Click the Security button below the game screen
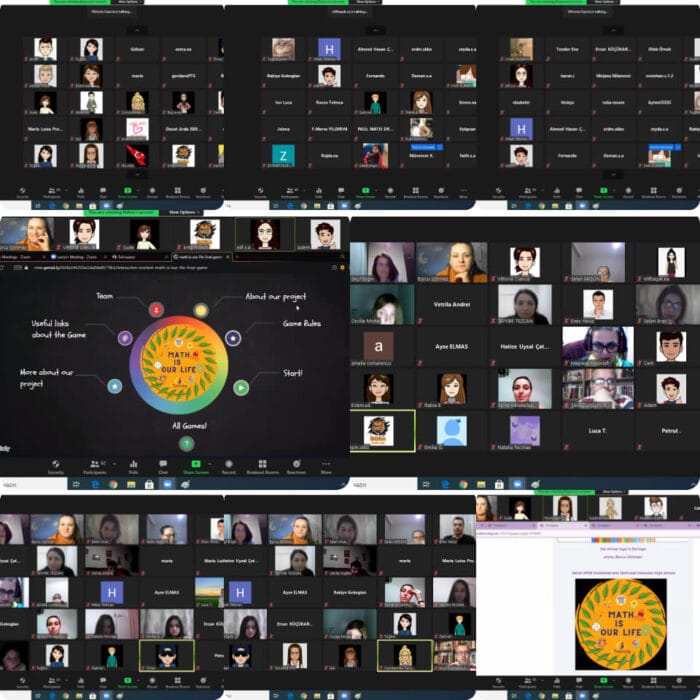 [56, 466]
